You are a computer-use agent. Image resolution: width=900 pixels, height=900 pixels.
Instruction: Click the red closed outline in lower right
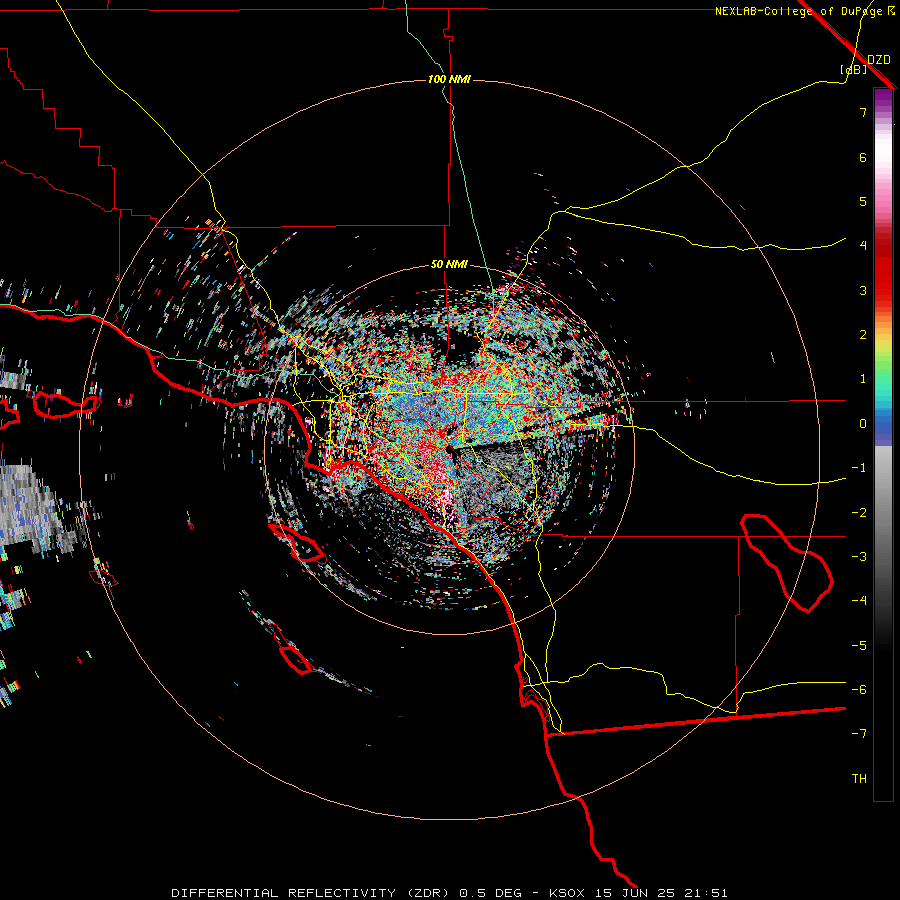pos(787,563)
